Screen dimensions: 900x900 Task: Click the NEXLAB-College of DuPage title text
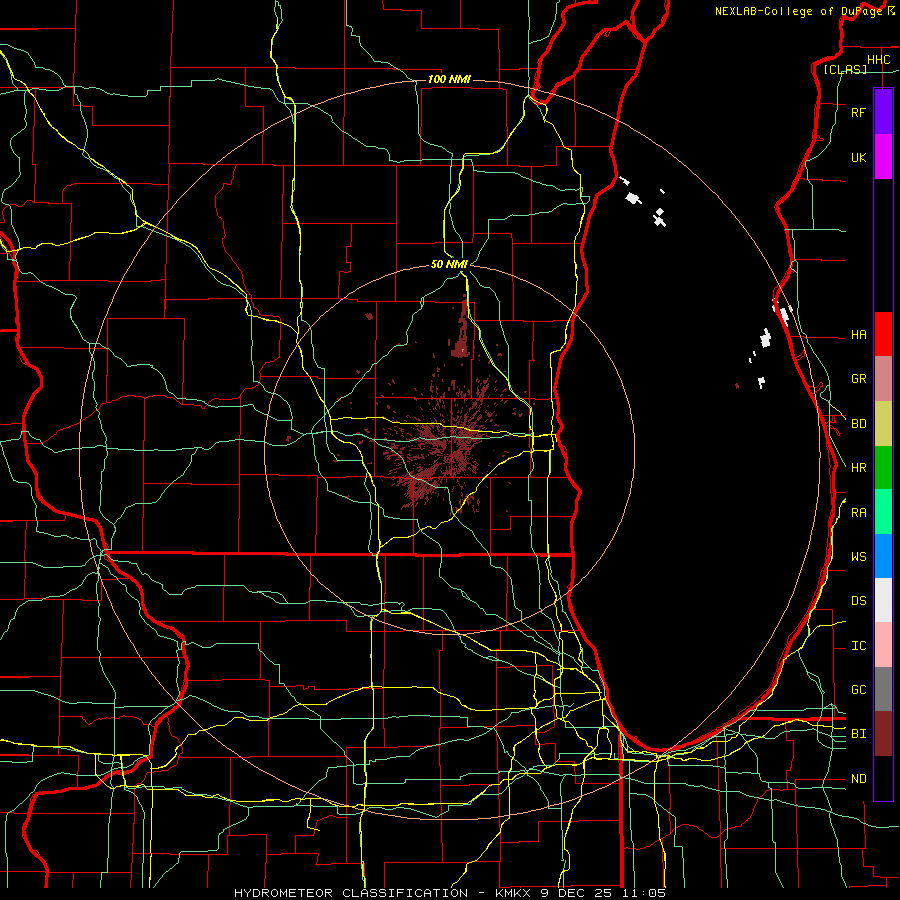pyautogui.click(x=798, y=11)
